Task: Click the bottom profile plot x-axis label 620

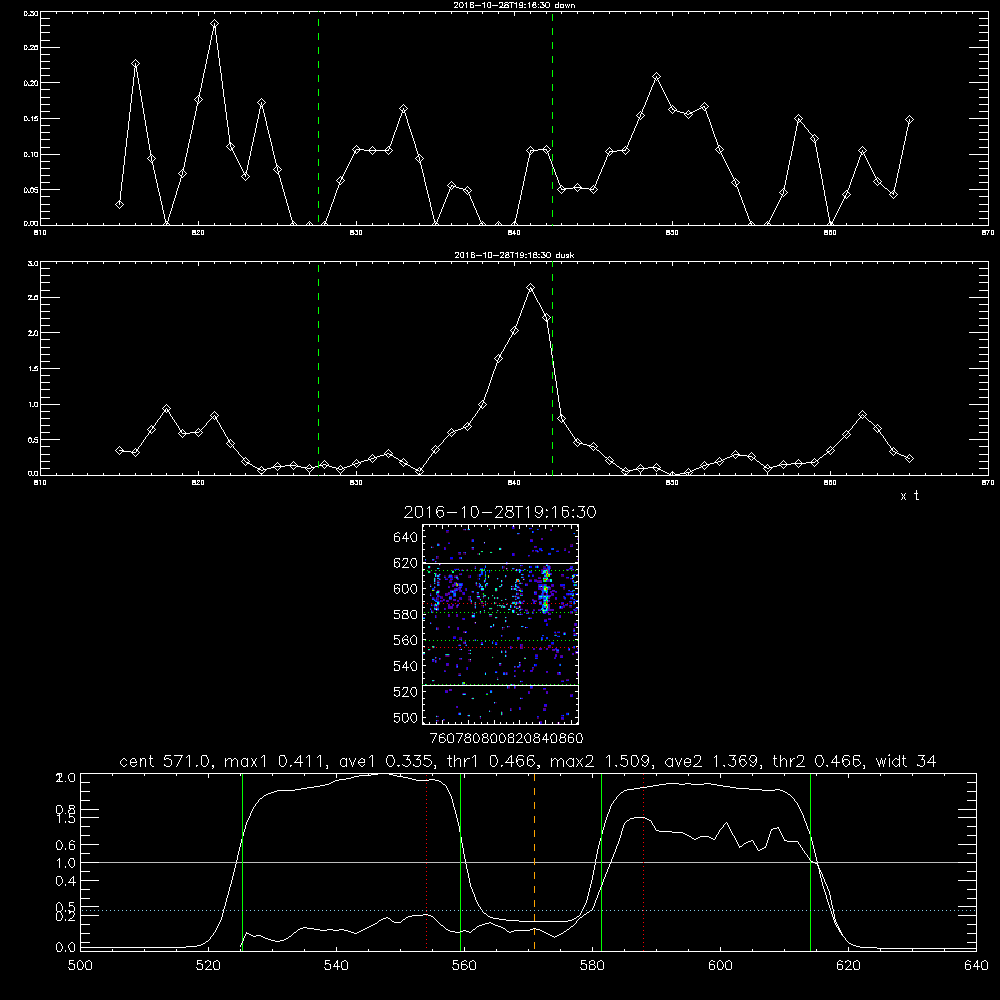Action: [x=848, y=966]
